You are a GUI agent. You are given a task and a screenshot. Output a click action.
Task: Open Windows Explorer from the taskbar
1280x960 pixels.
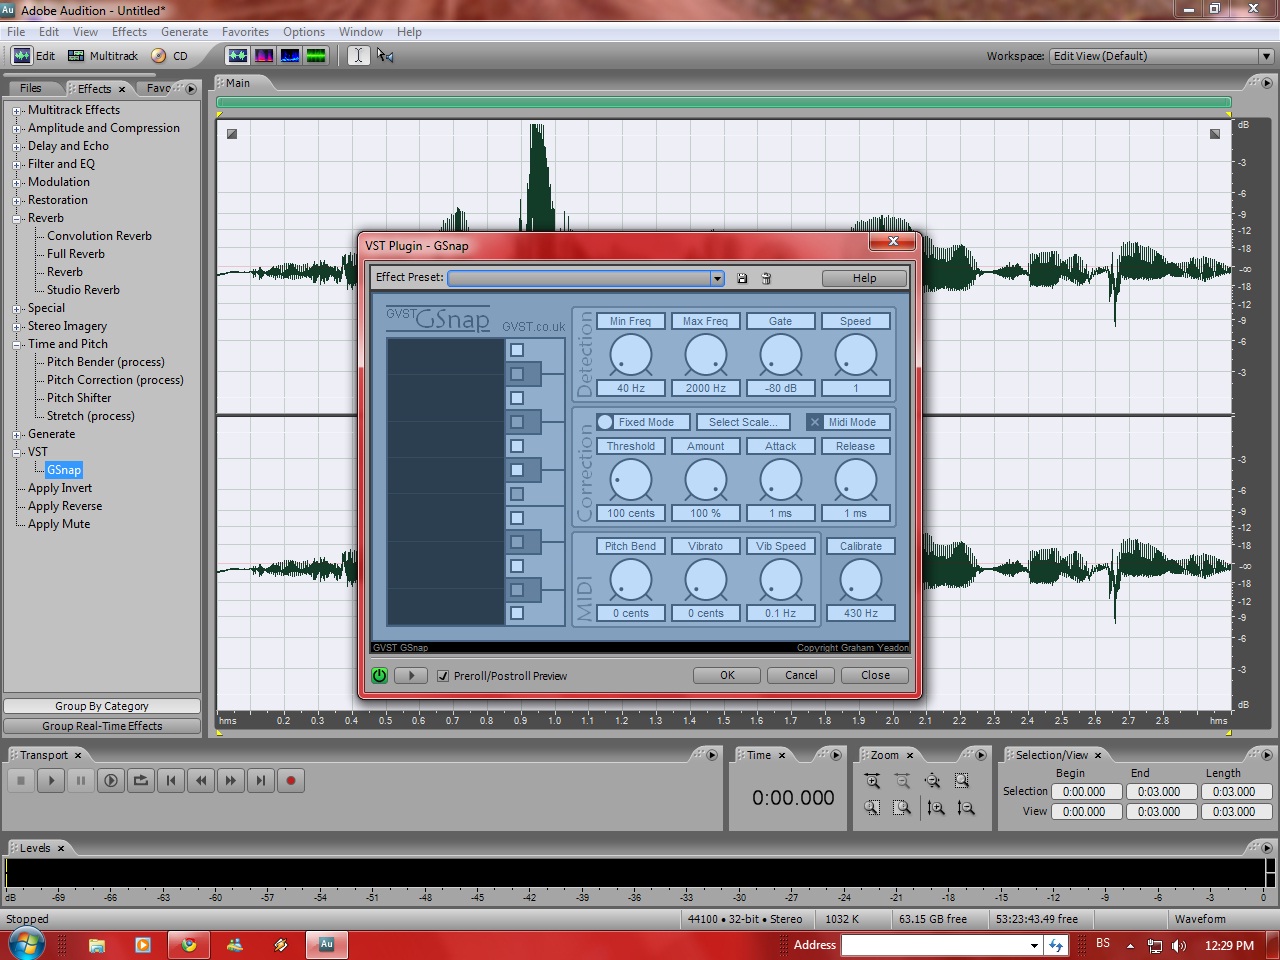(97, 944)
